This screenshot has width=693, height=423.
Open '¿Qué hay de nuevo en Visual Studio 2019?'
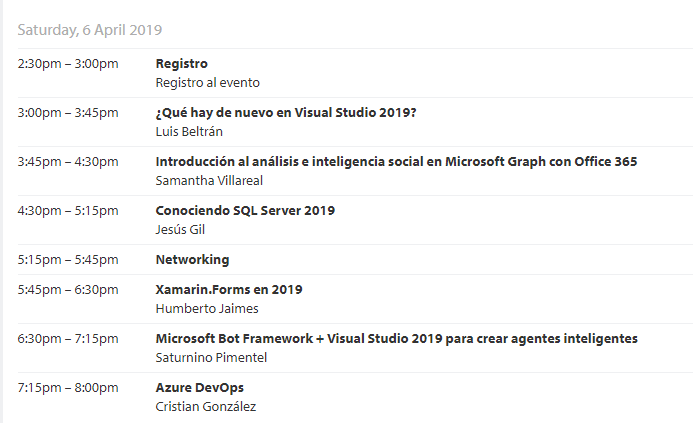(286, 113)
